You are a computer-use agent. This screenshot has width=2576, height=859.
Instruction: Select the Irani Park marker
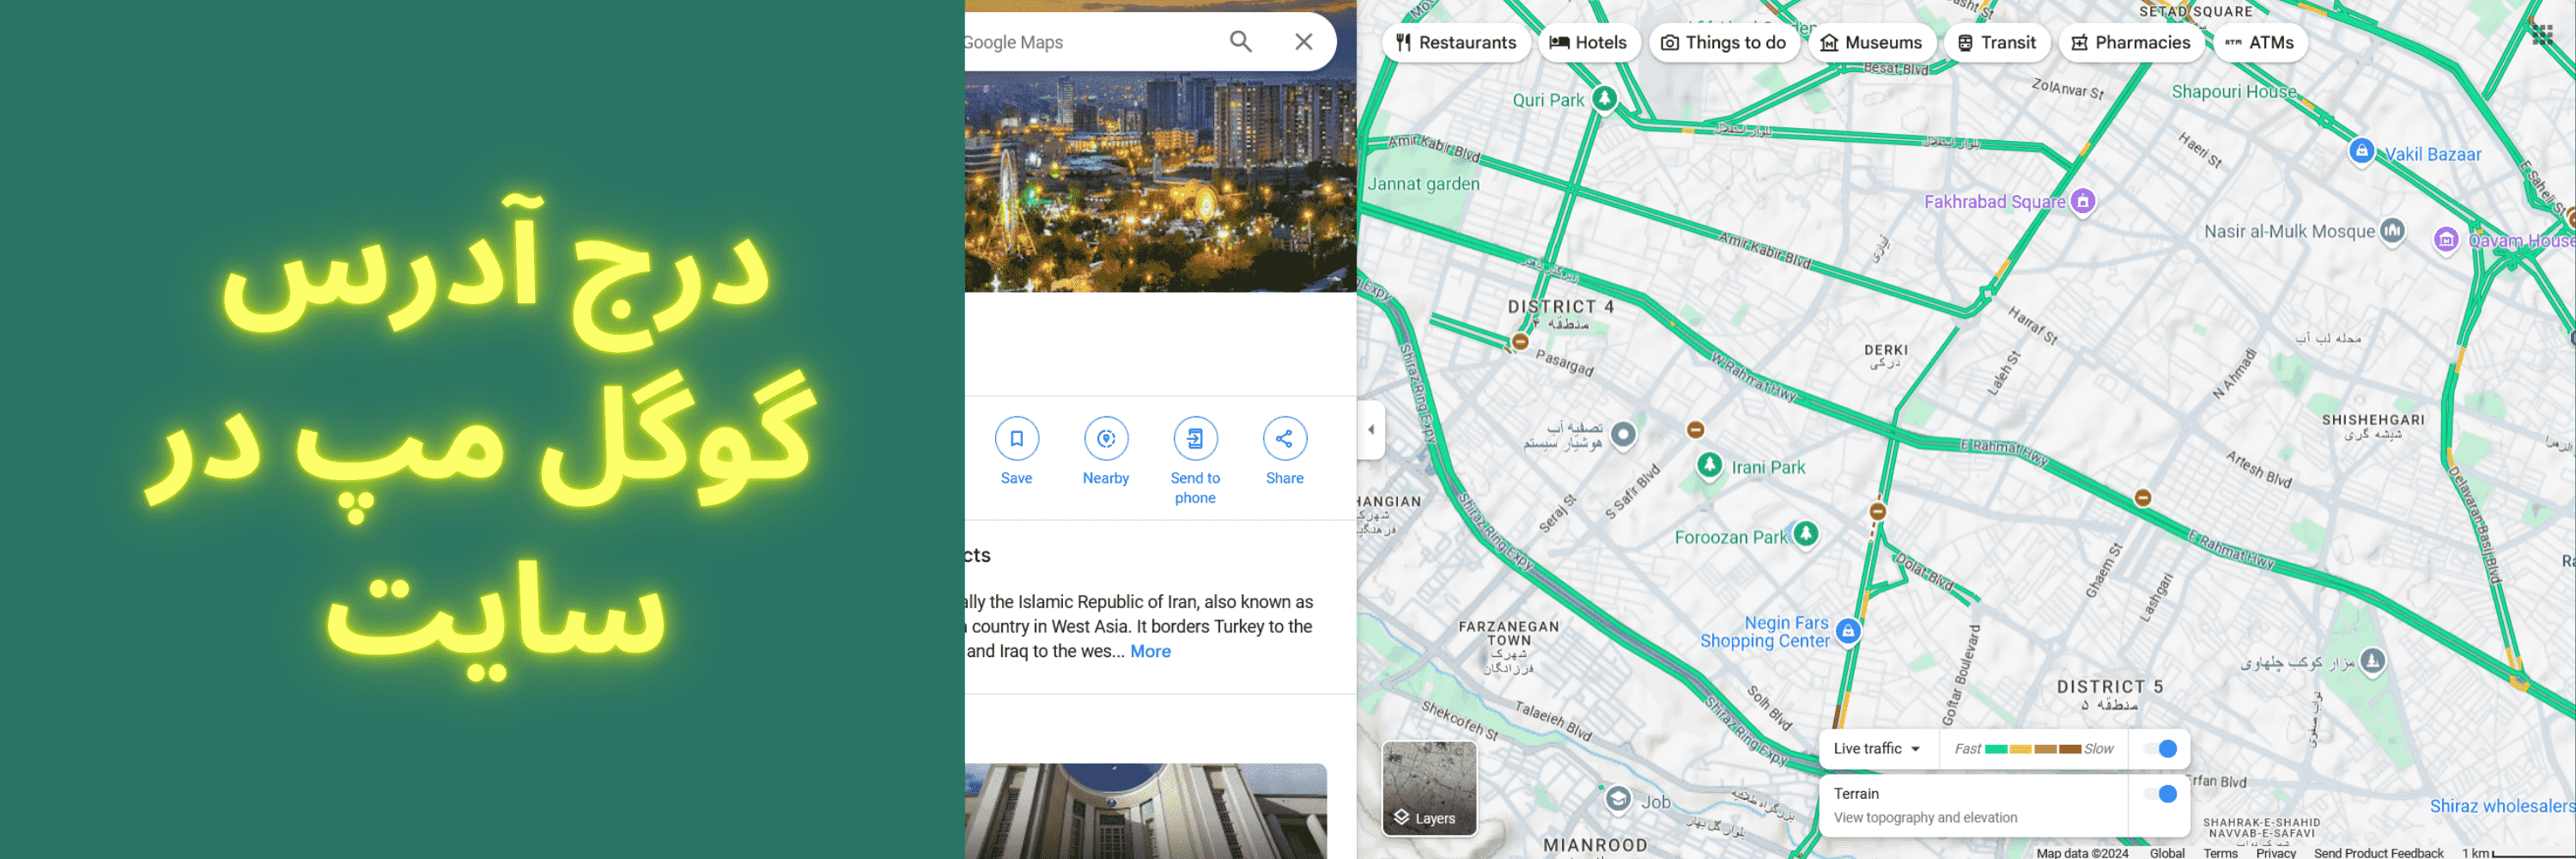tap(1710, 465)
